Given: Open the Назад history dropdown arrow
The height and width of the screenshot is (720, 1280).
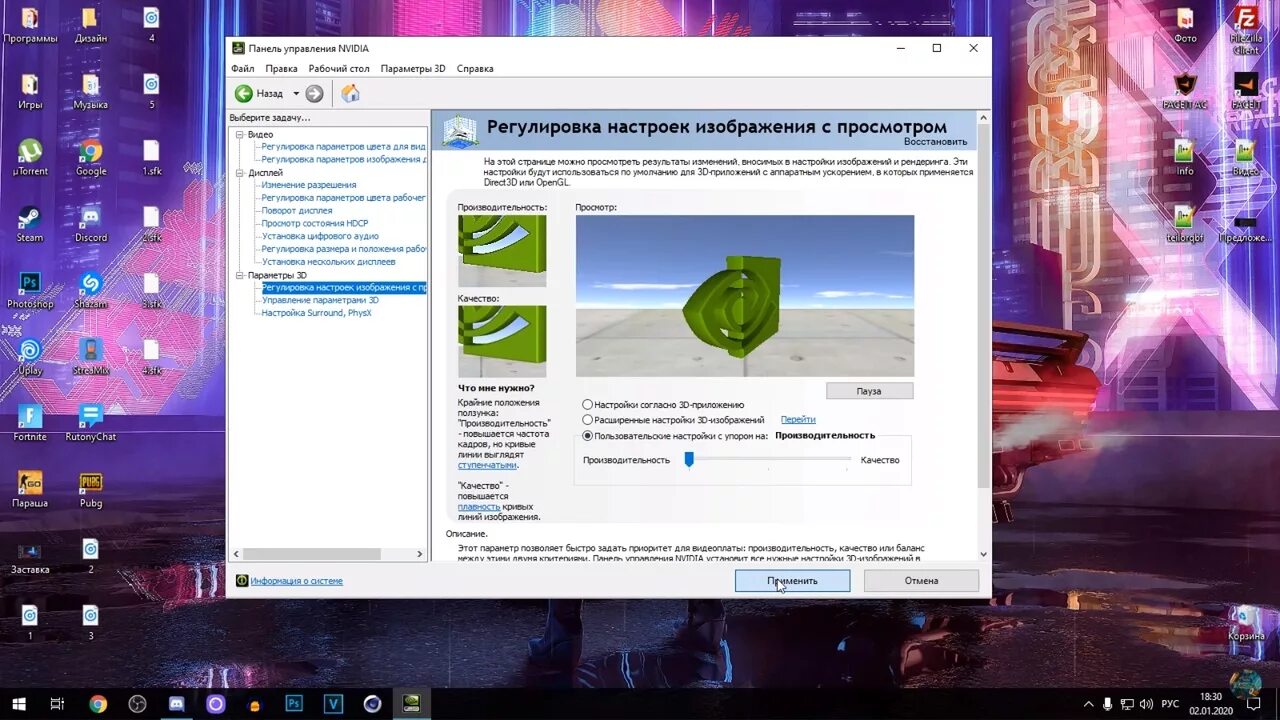Looking at the screenshot, I should (296, 93).
